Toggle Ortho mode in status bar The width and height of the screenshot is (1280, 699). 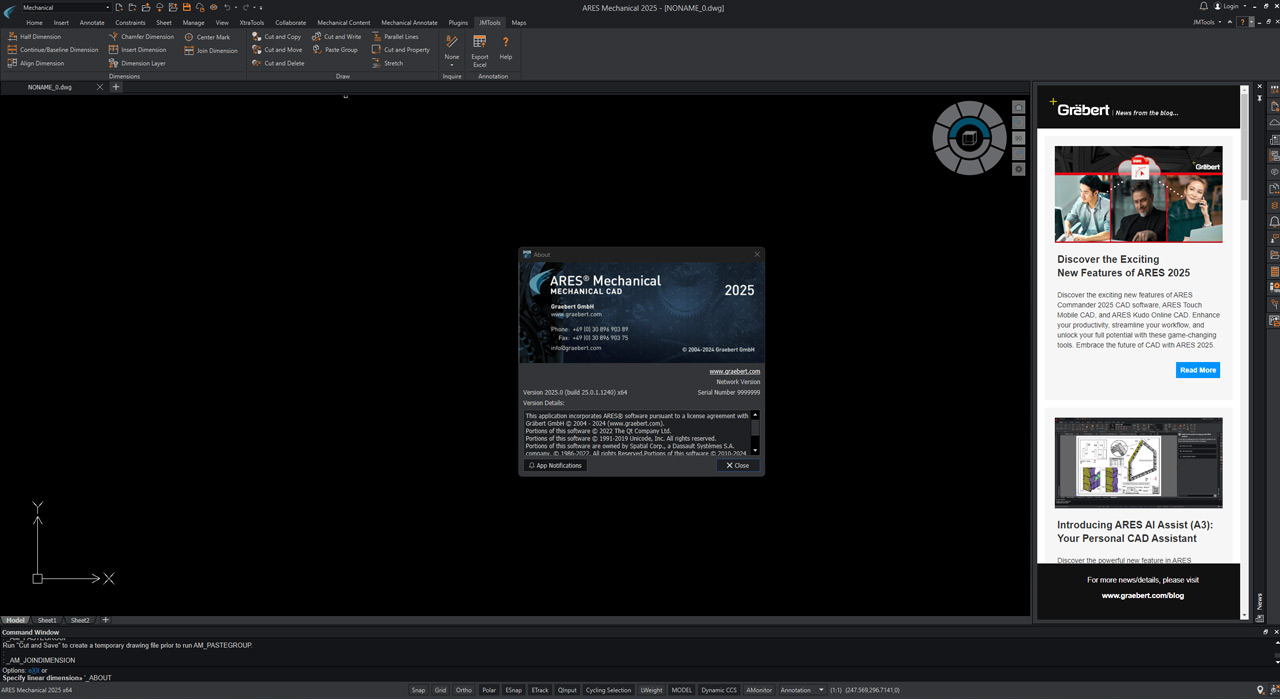click(464, 690)
